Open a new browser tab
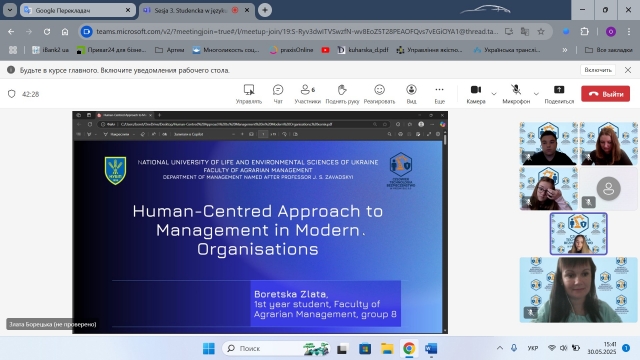The image size is (640, 360). 265,10
